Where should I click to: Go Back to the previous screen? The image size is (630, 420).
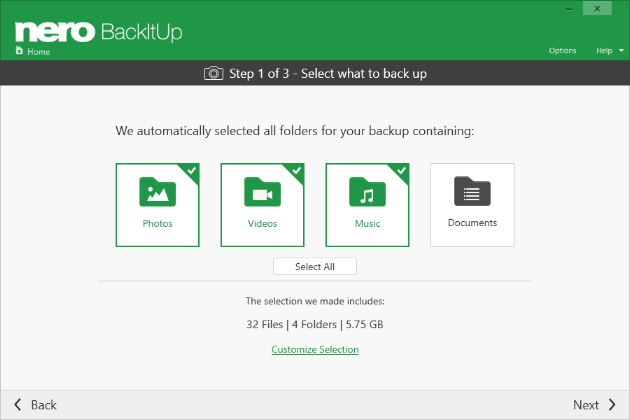35,405
